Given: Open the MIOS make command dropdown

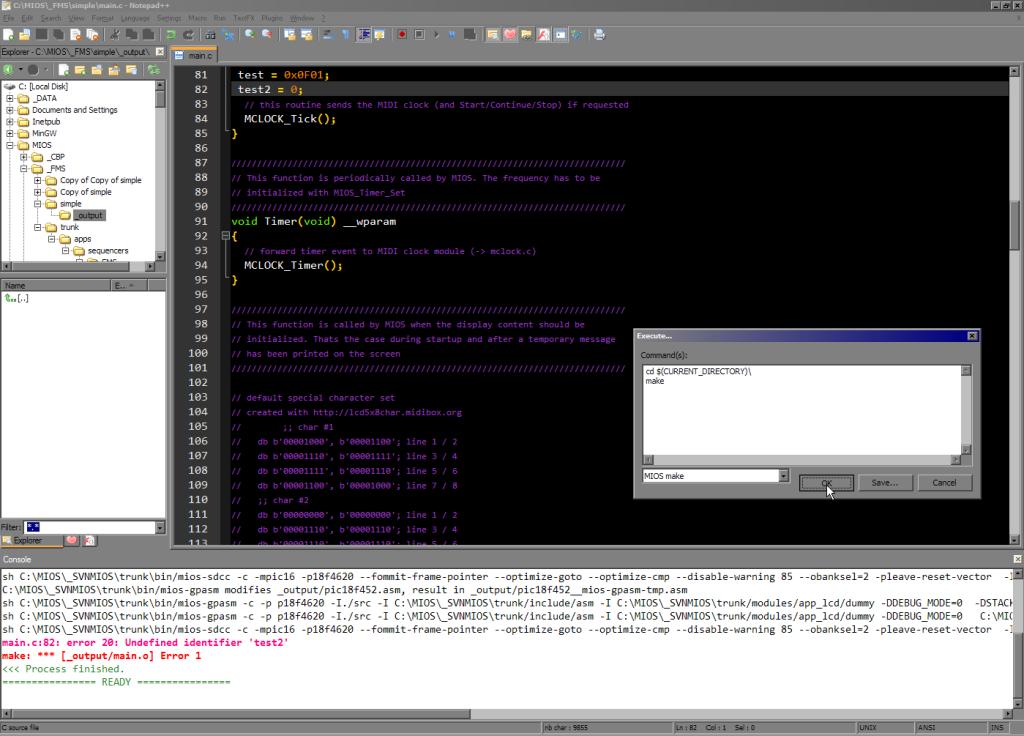Looking at the screenshot, I should (783, 477).
